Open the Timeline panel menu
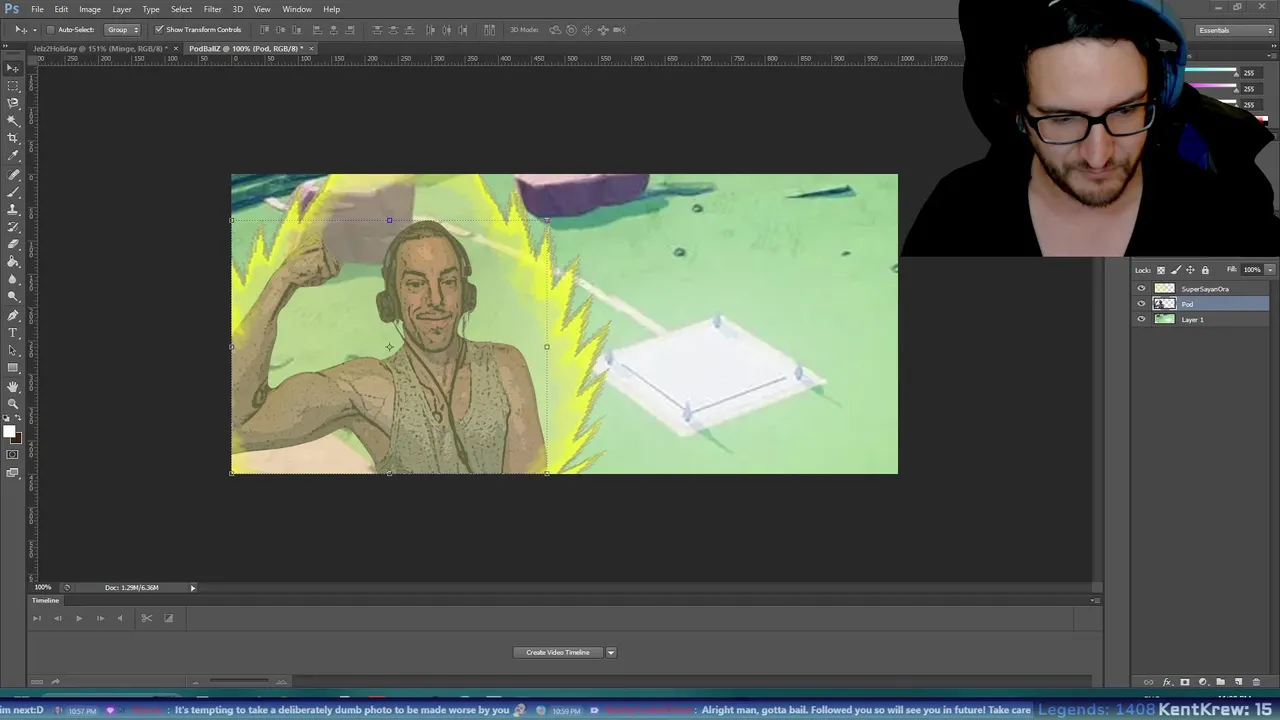This screenshot has width=1280, height=720. 1095,601
